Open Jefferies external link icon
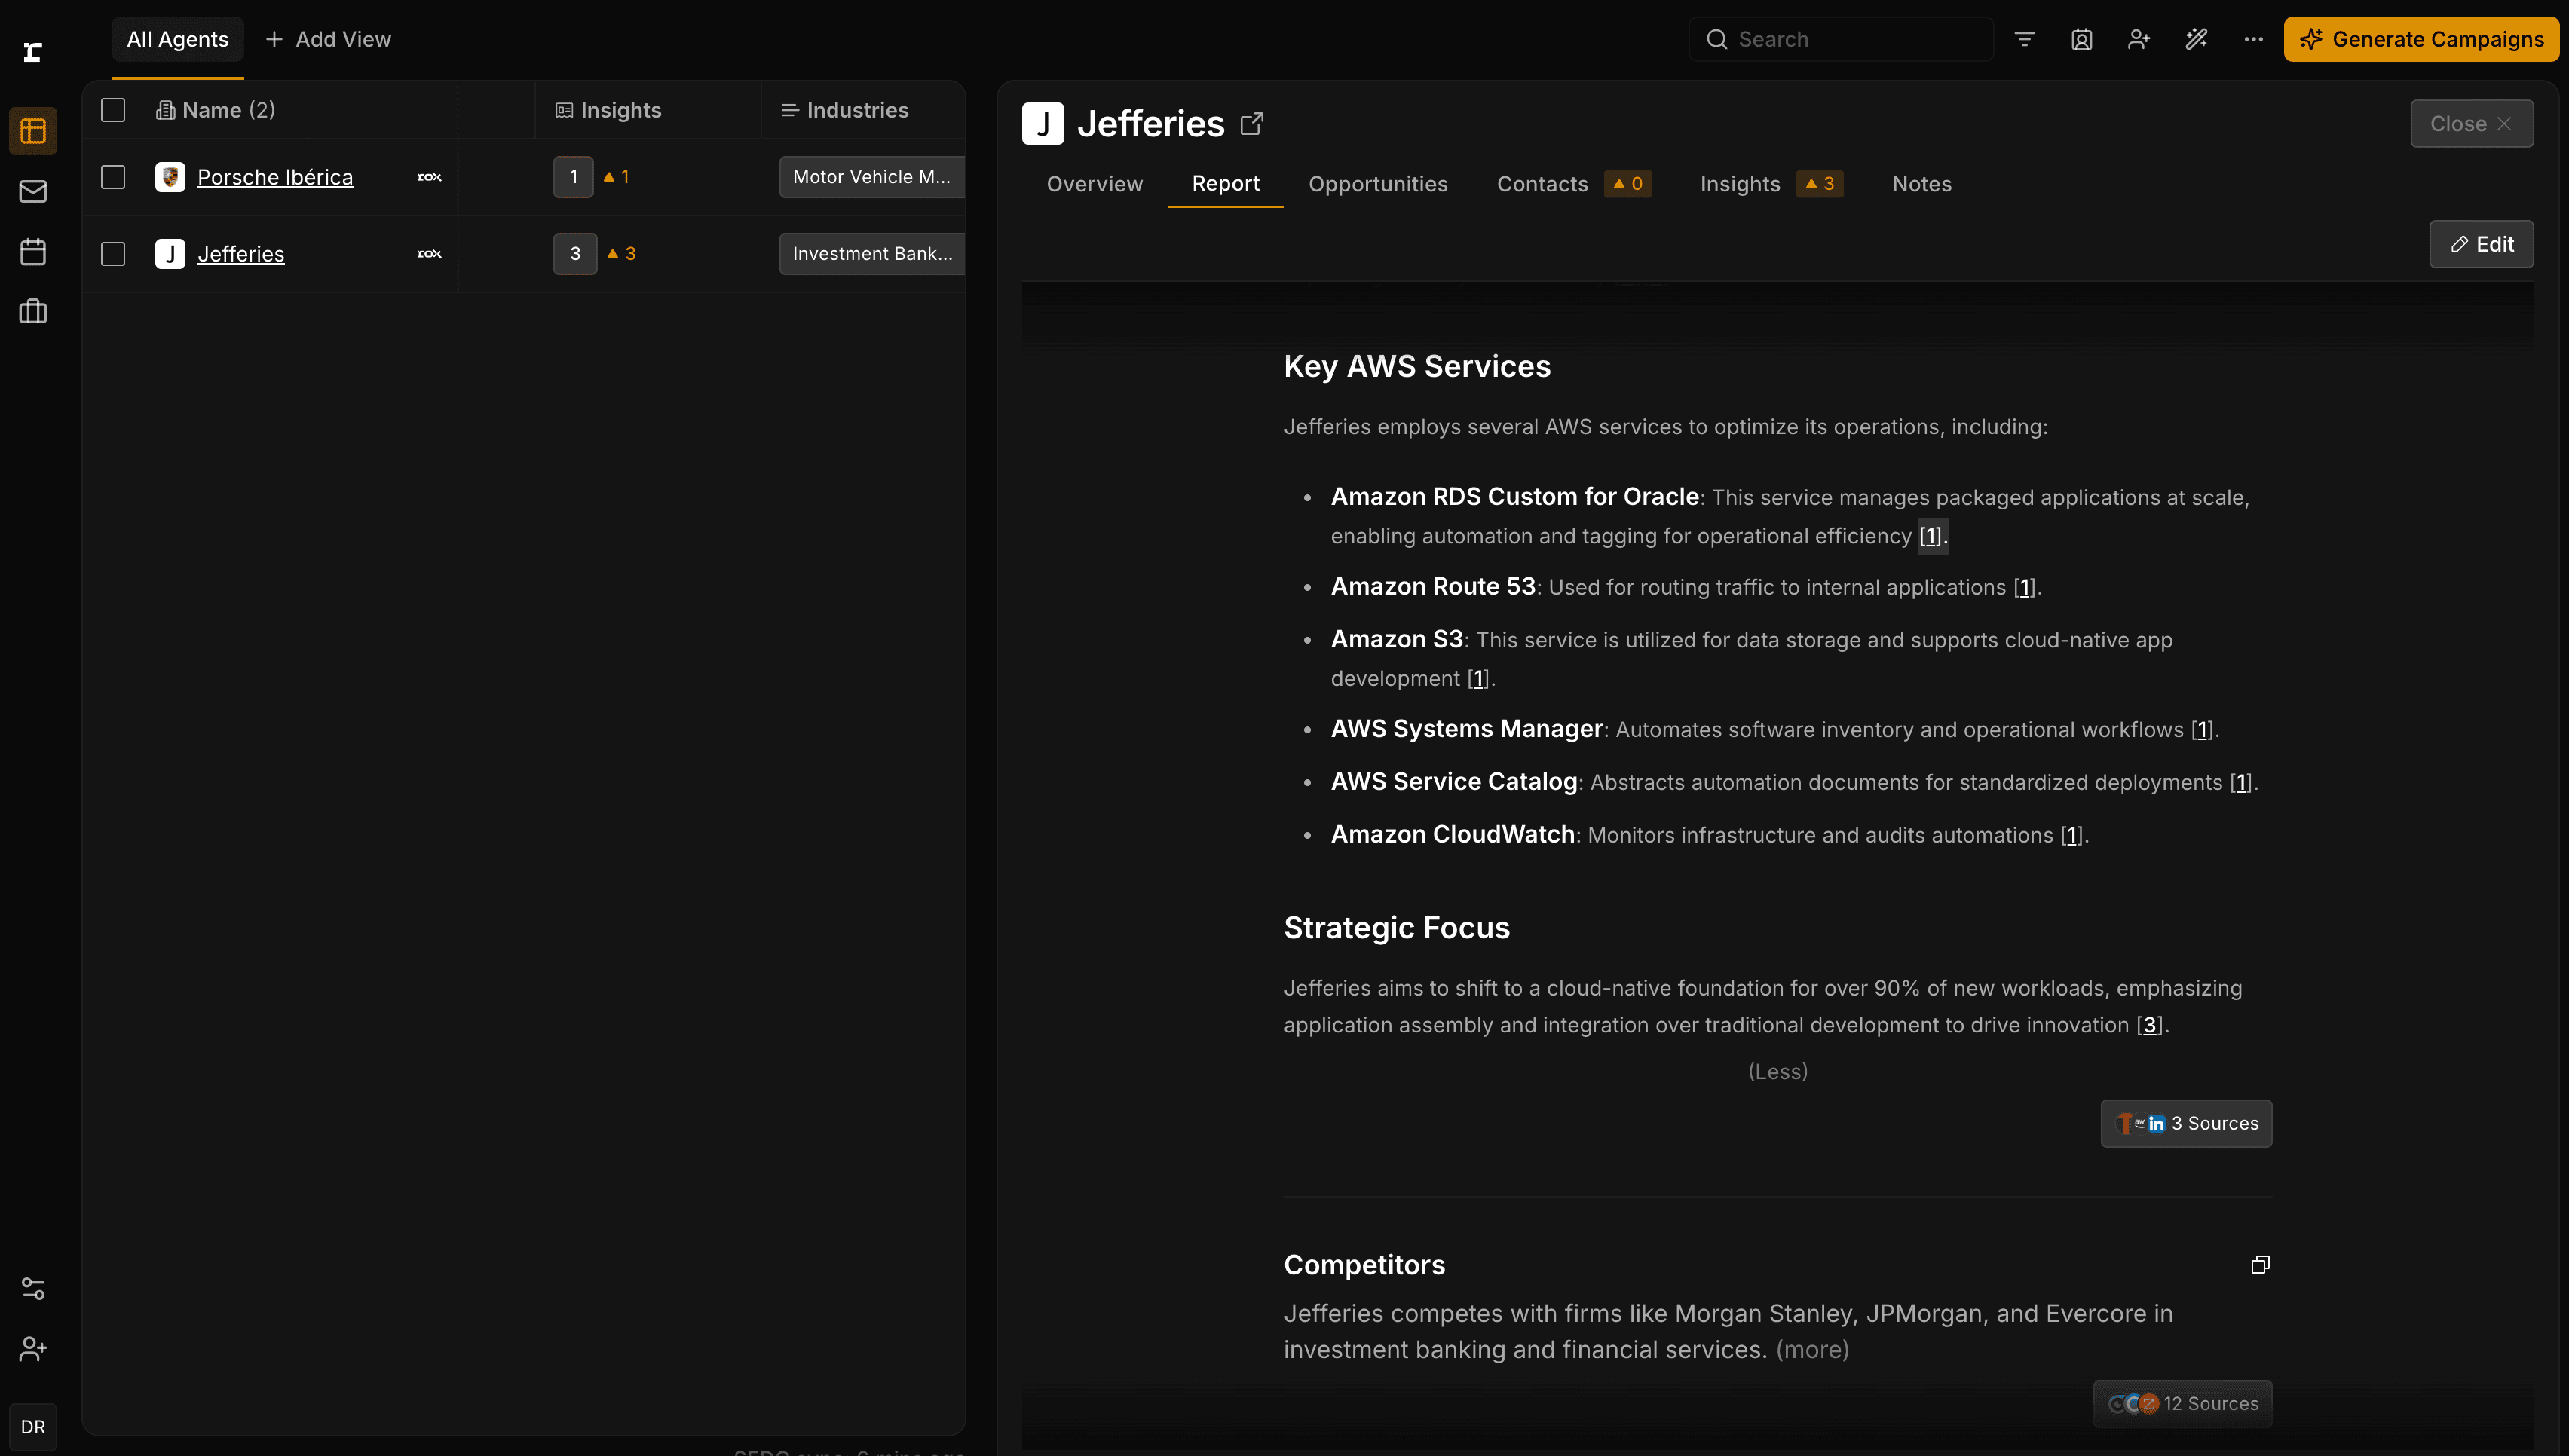The image size is (2569, 1456). tap(1251, 124)
